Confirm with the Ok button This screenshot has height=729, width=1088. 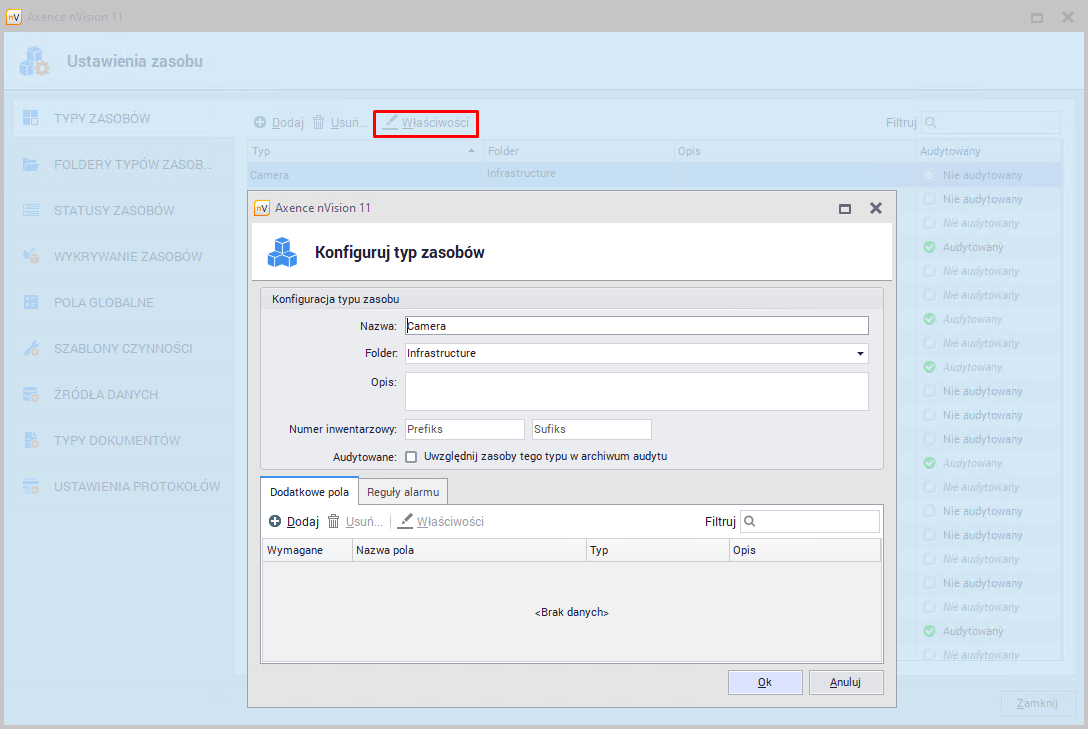point(765,682)
